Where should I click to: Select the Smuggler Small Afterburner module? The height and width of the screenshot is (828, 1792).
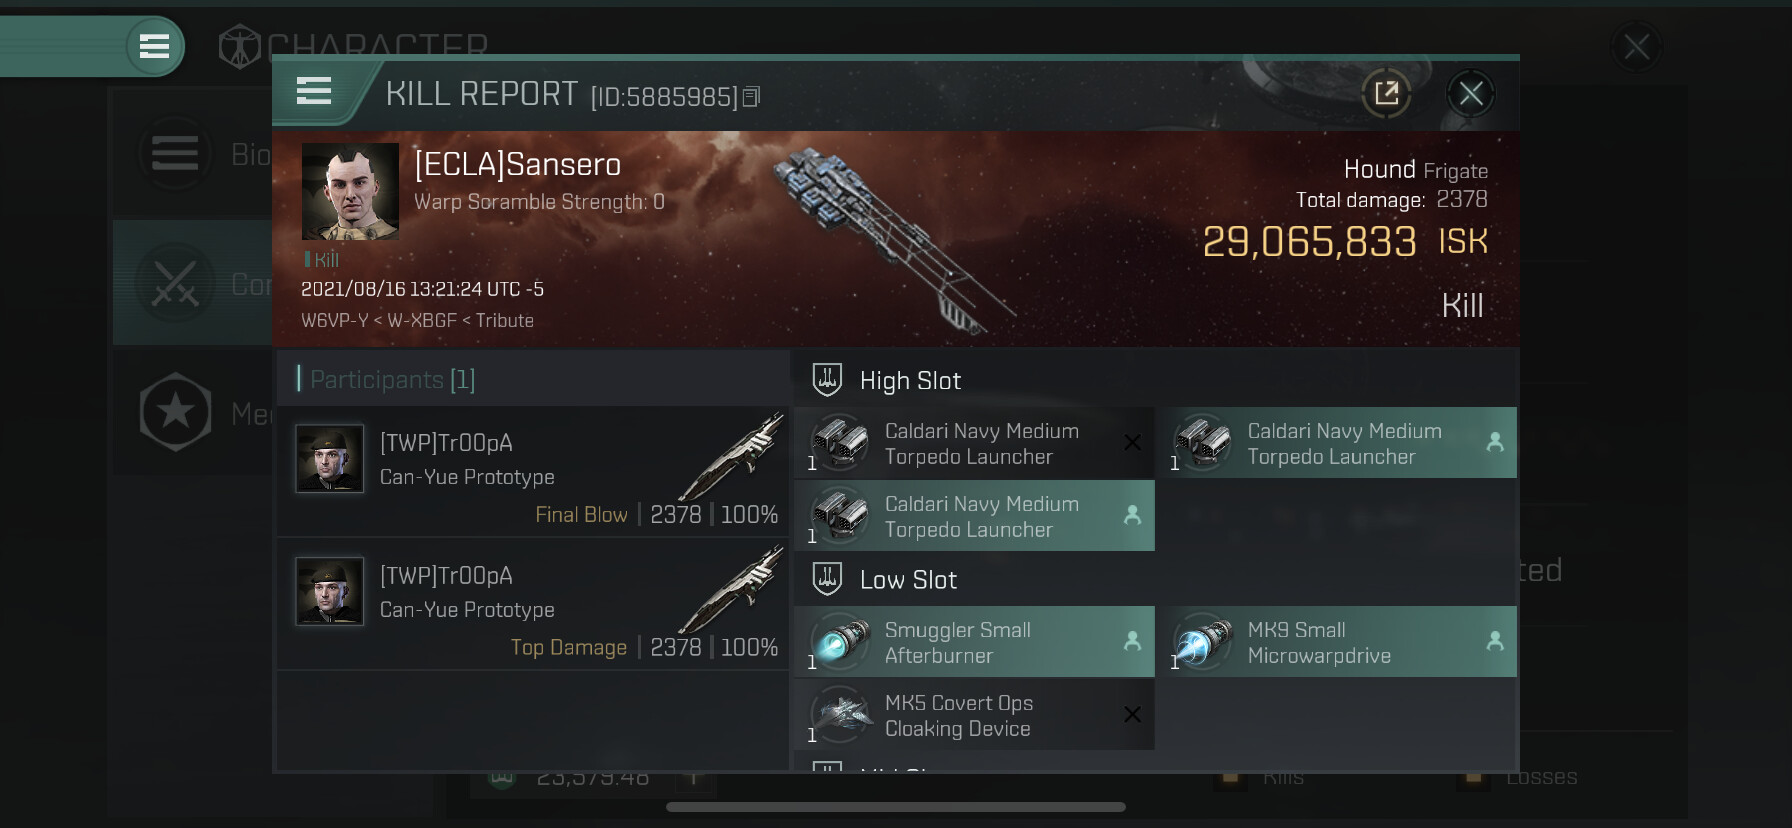pos(974,642)
